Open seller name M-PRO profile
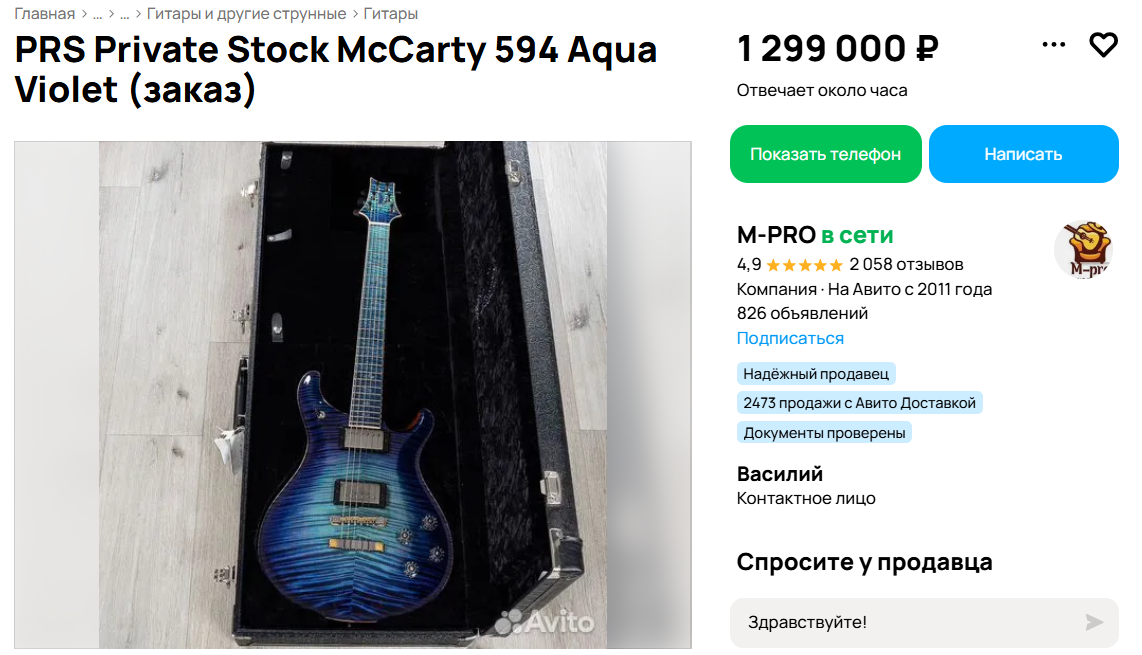Screen dimensions: 1142x655 [x=776, y=235]
